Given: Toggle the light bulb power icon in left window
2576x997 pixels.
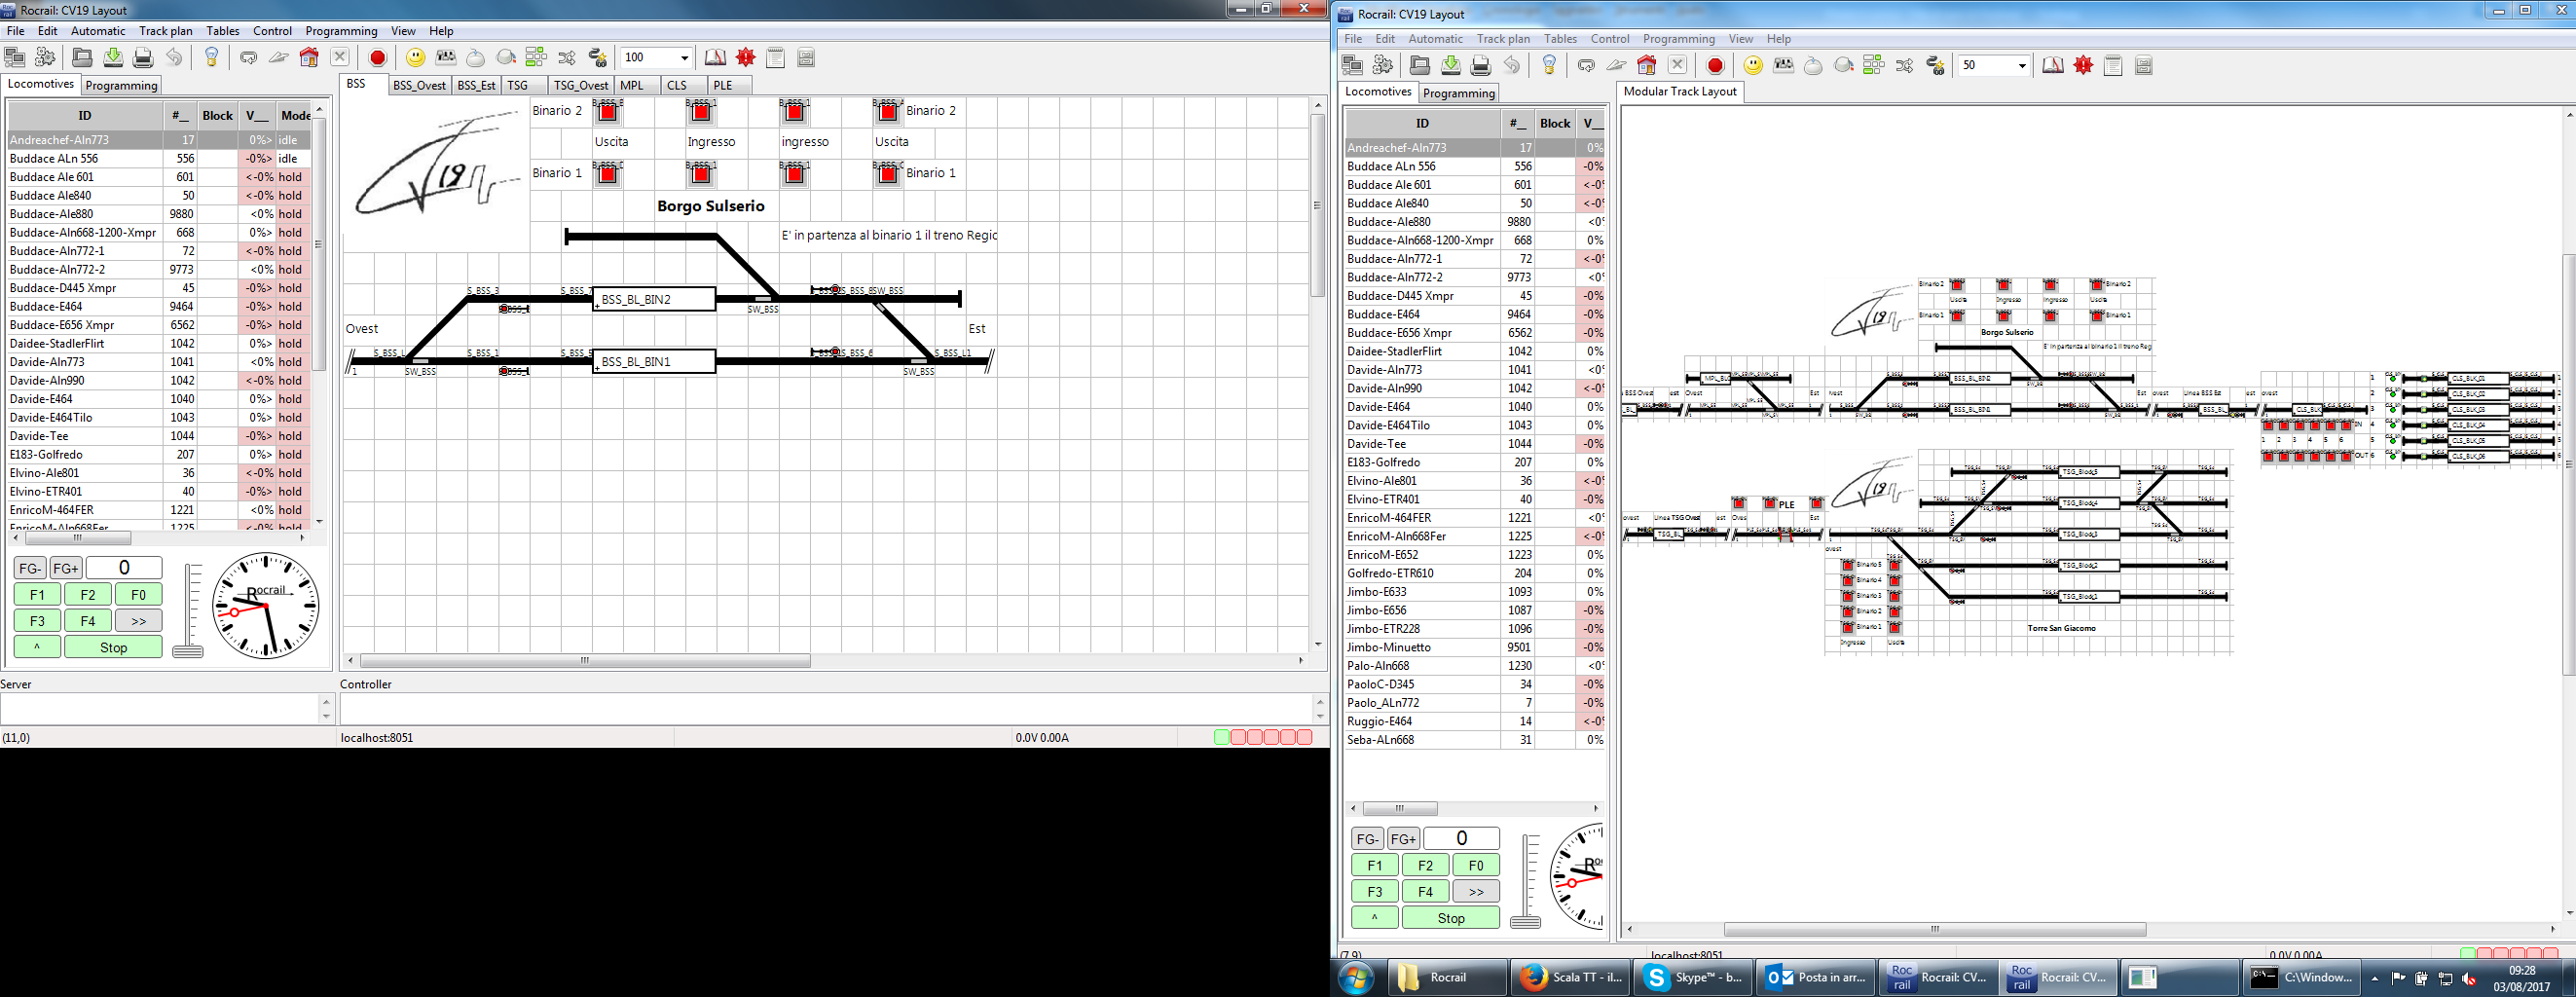Looking at the screenshot, I should click(x=211, y=58).
